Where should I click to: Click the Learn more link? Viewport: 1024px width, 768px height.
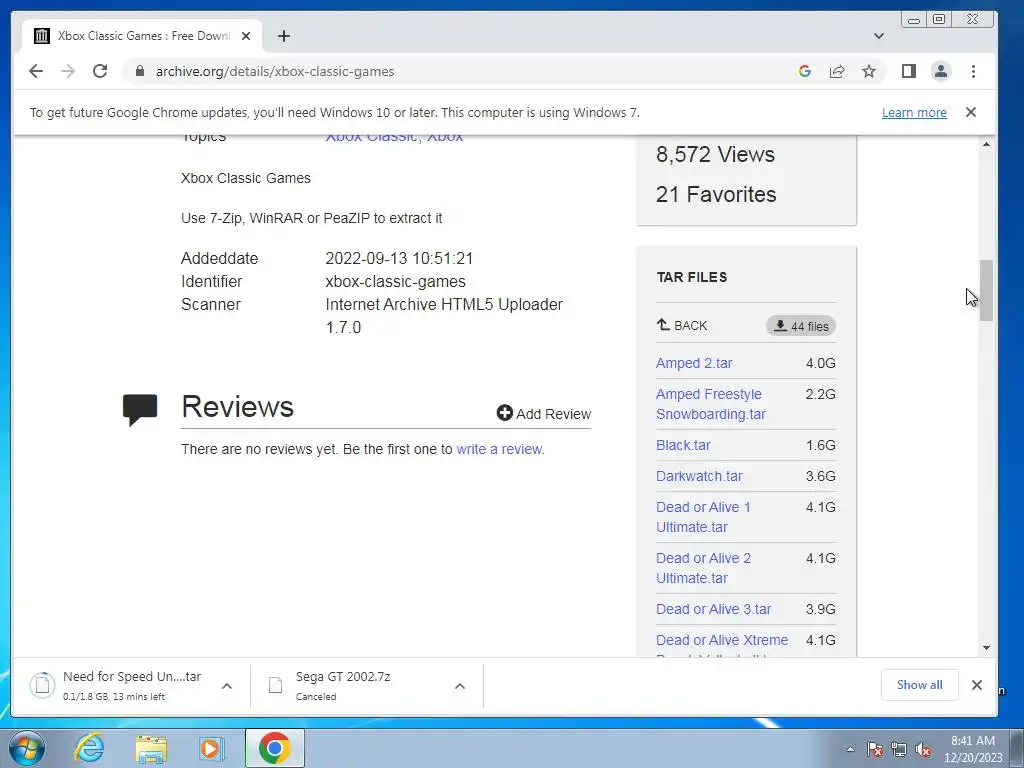tap(914, 112)
